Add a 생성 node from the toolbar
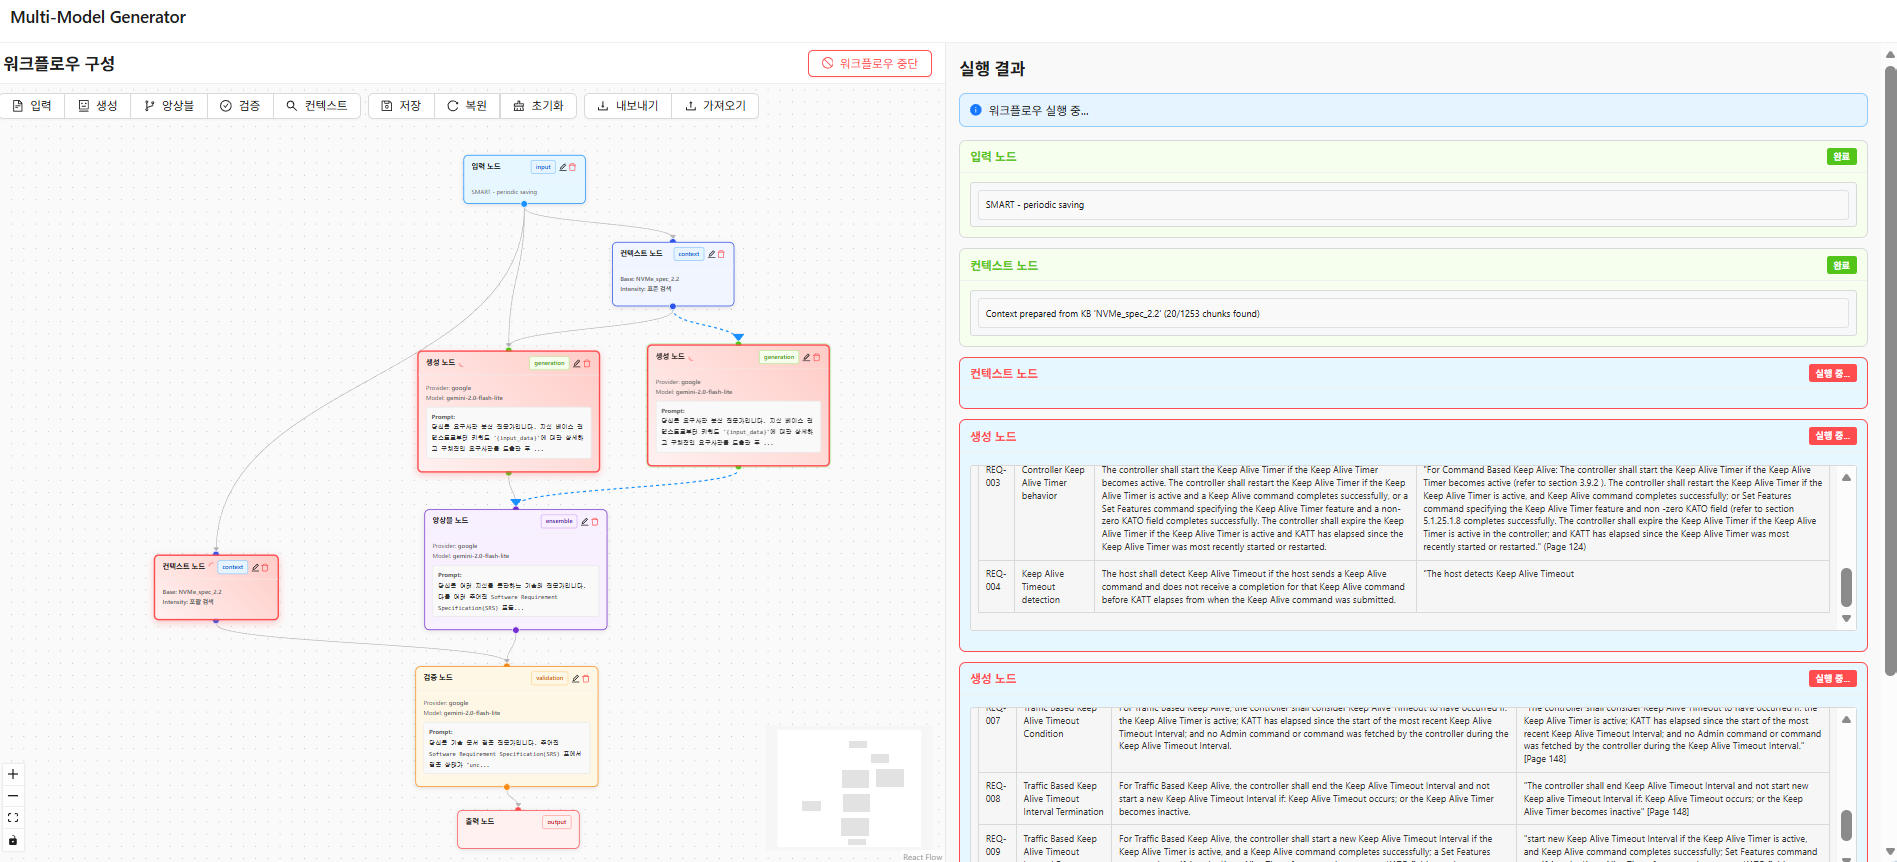 point(98,106)
